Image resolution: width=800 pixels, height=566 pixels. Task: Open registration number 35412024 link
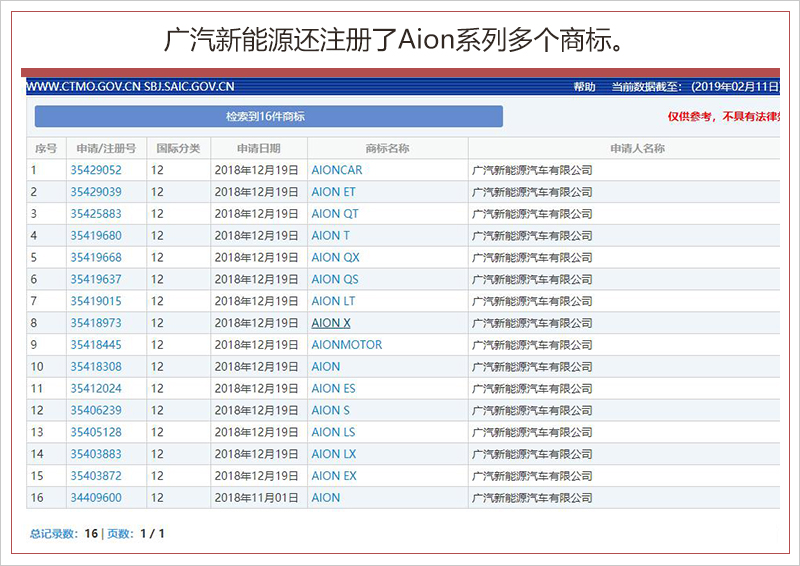tap(96, 388)
